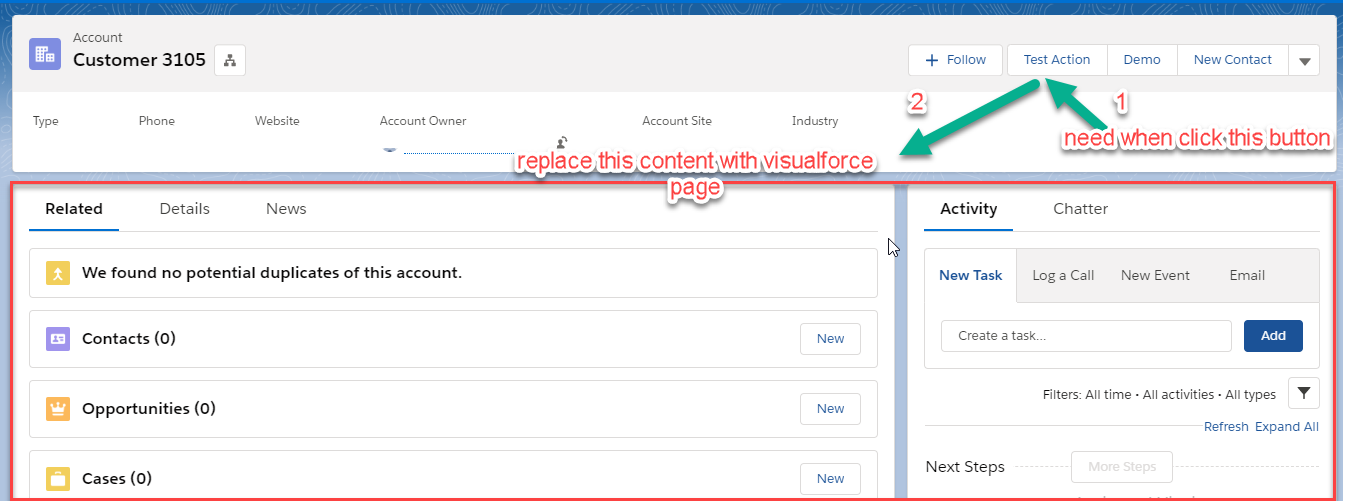Create New opportunity from Opportunities list
This screenshot has width=1370, height=501.
coord(830,409)
